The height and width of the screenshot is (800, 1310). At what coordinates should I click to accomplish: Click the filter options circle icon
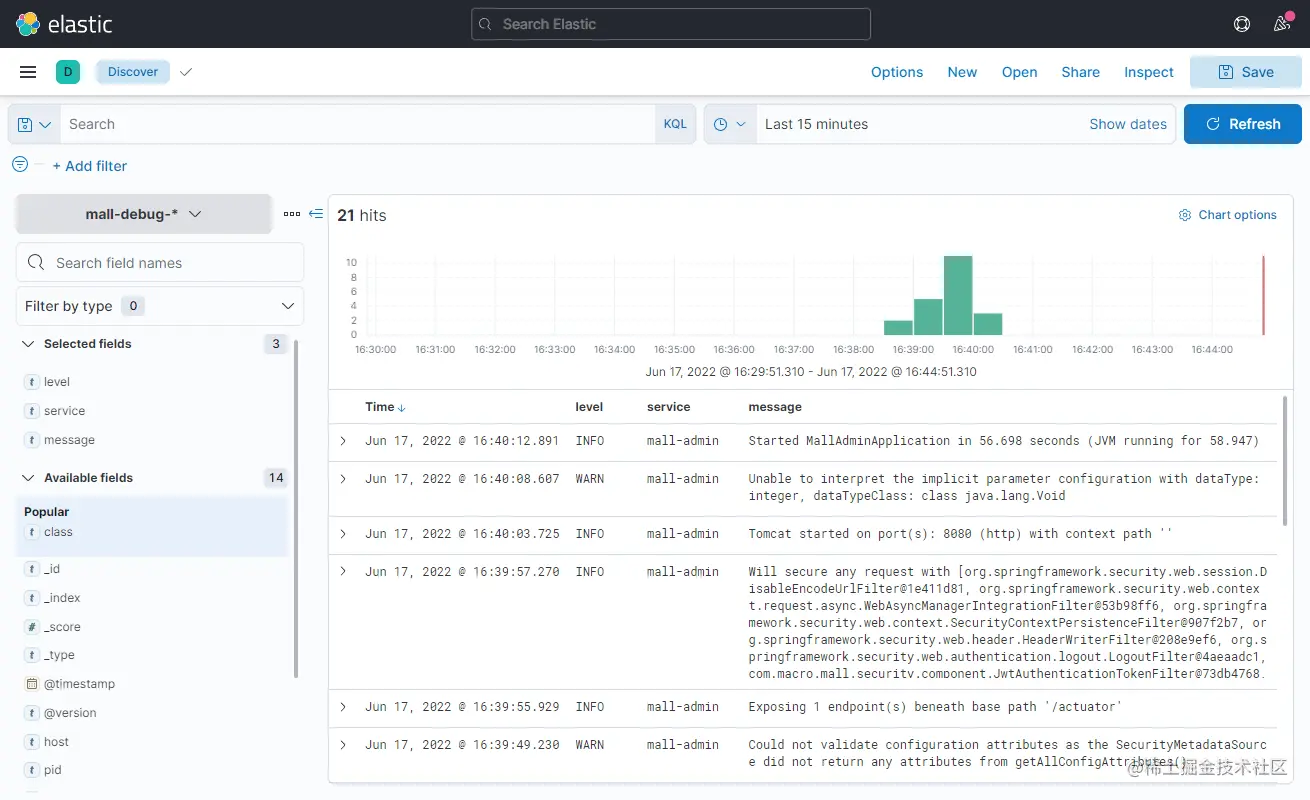(x=20, y=164)
